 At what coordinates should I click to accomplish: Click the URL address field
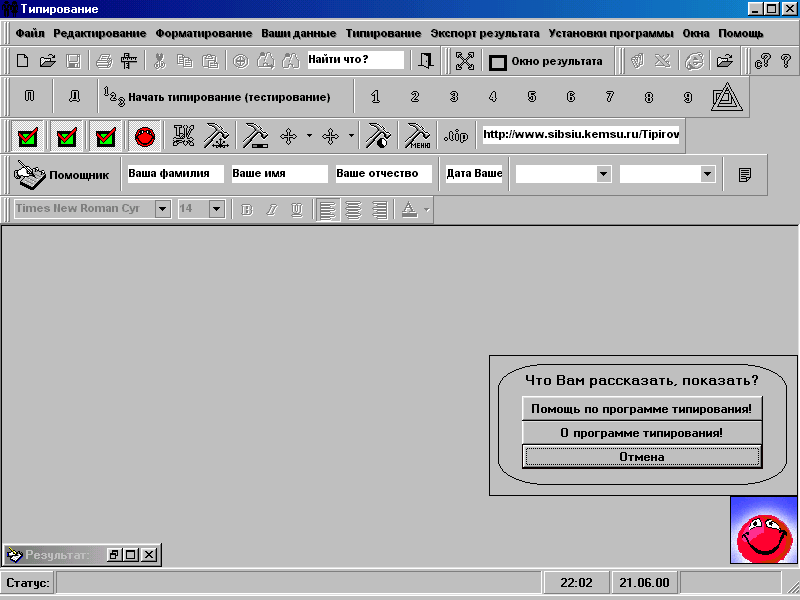point(581,135)
